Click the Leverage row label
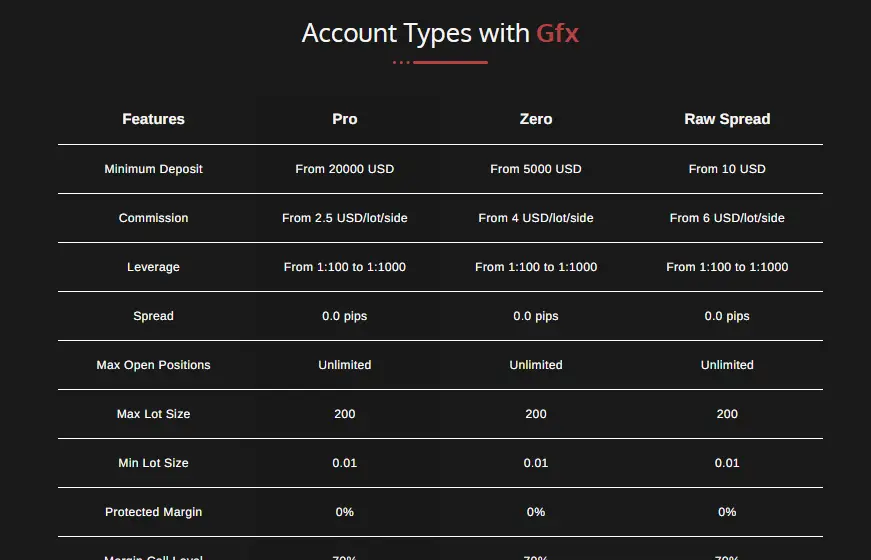871x560 pixels. click(x=153, y=267)
